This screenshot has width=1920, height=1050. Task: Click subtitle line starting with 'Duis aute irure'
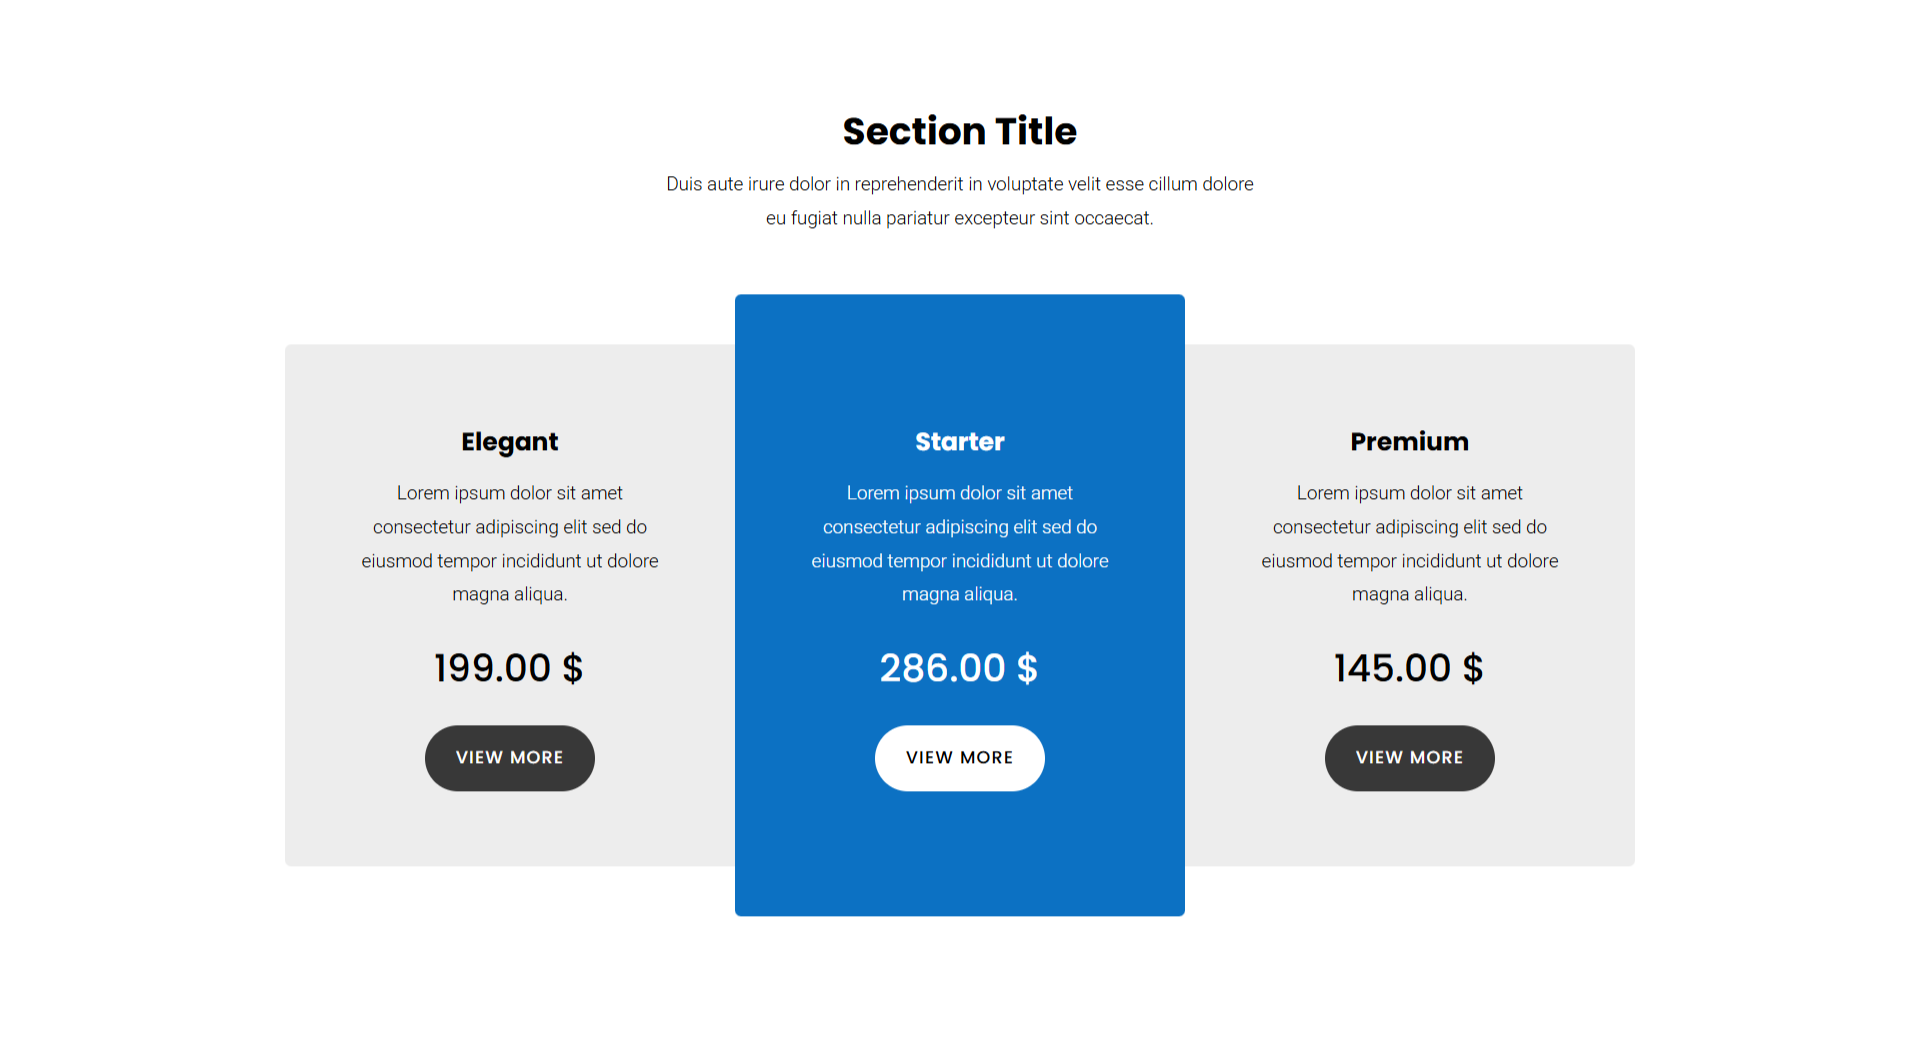click(959, 184)
